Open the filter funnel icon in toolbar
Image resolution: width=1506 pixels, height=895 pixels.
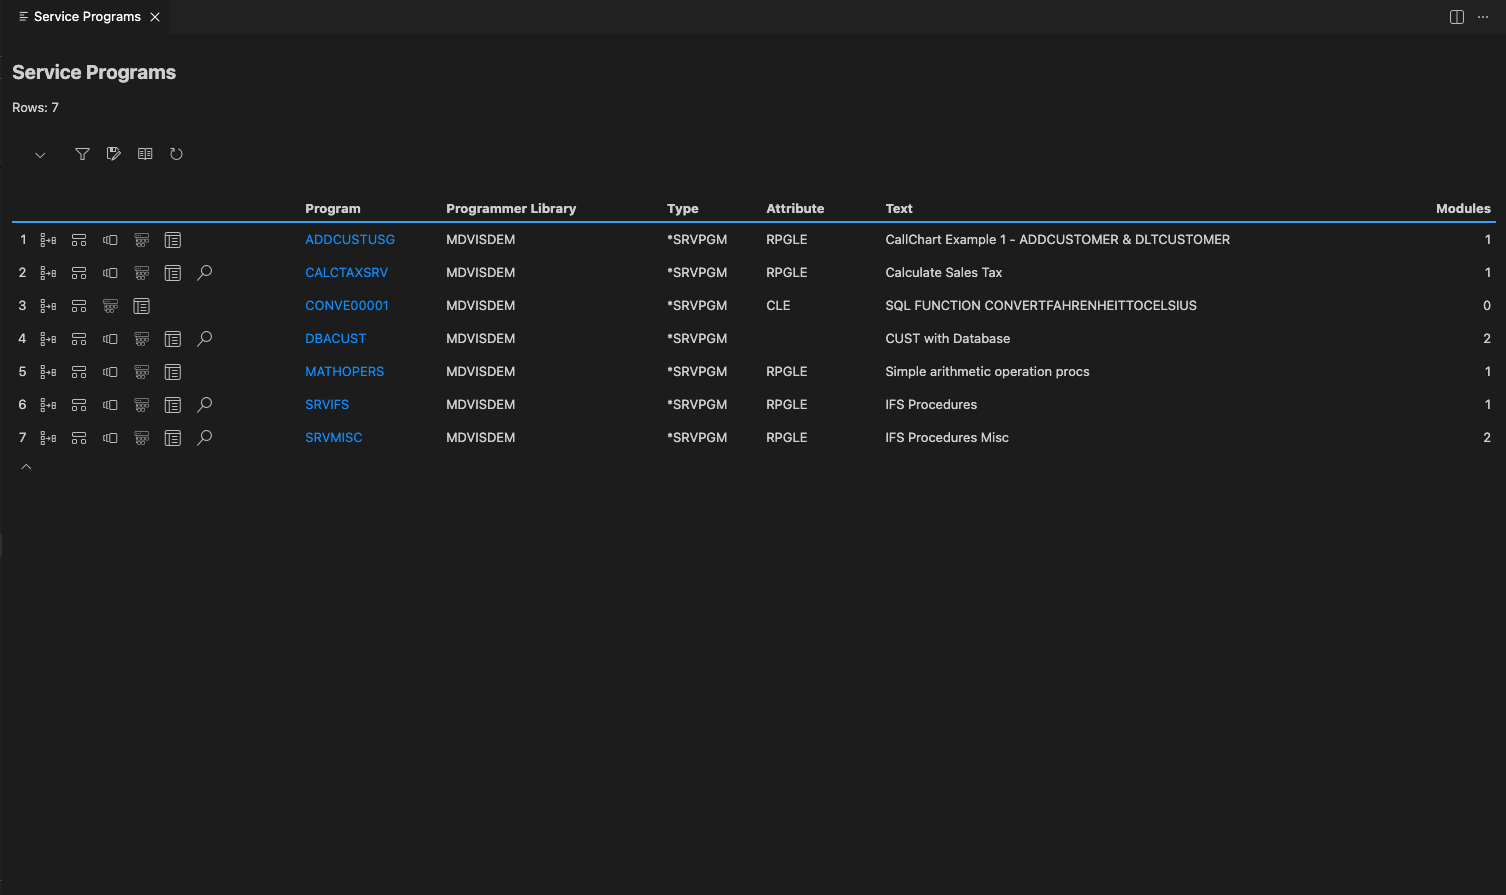point(82,154)
